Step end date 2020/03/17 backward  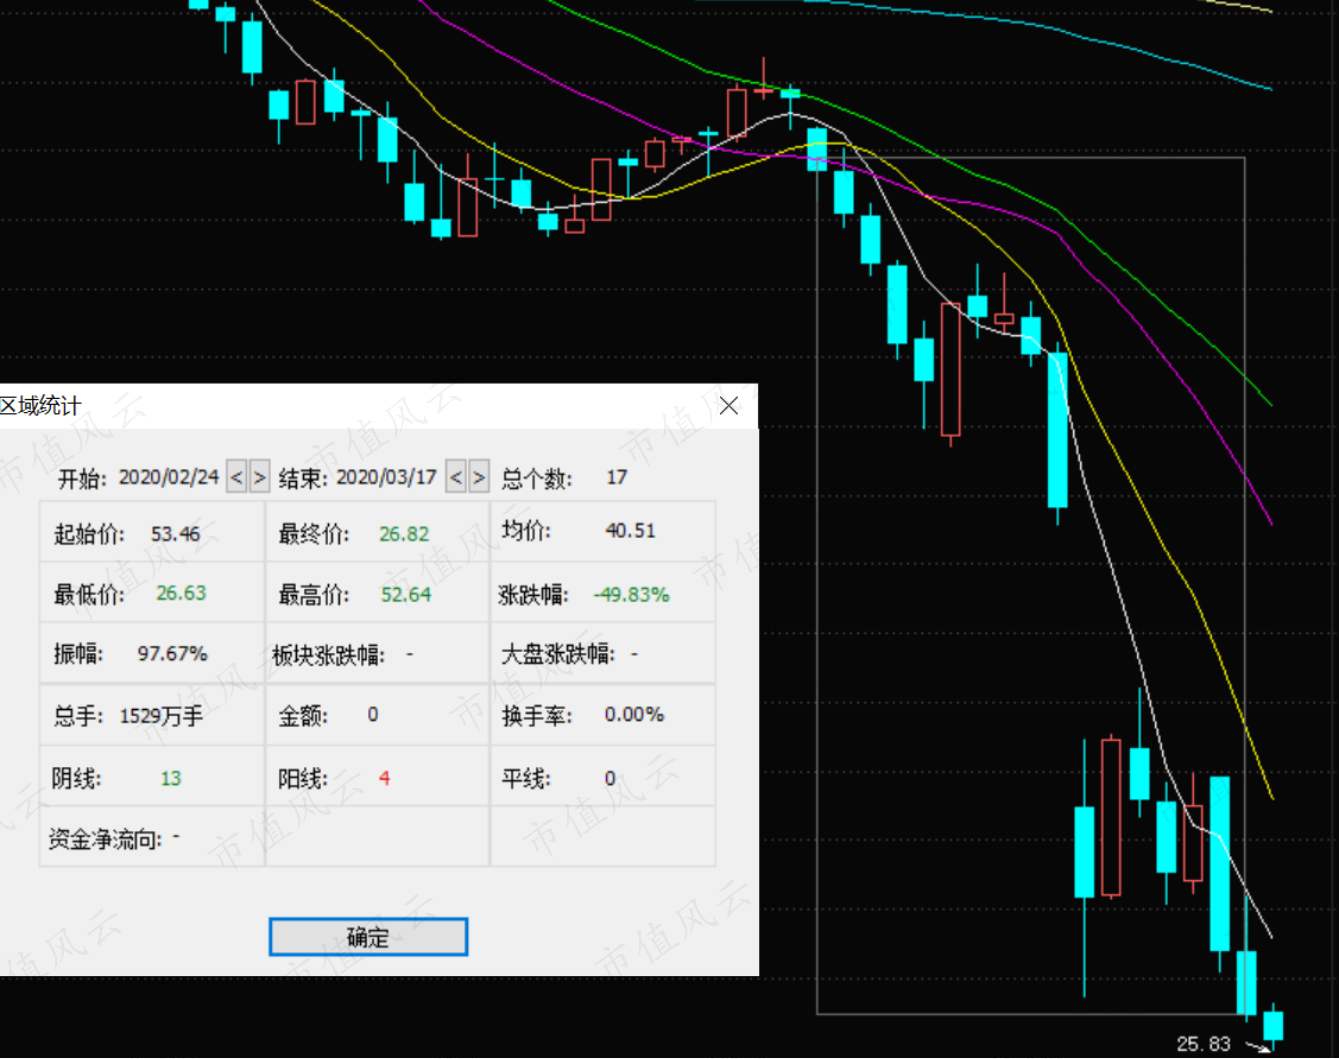click(456, 477)
